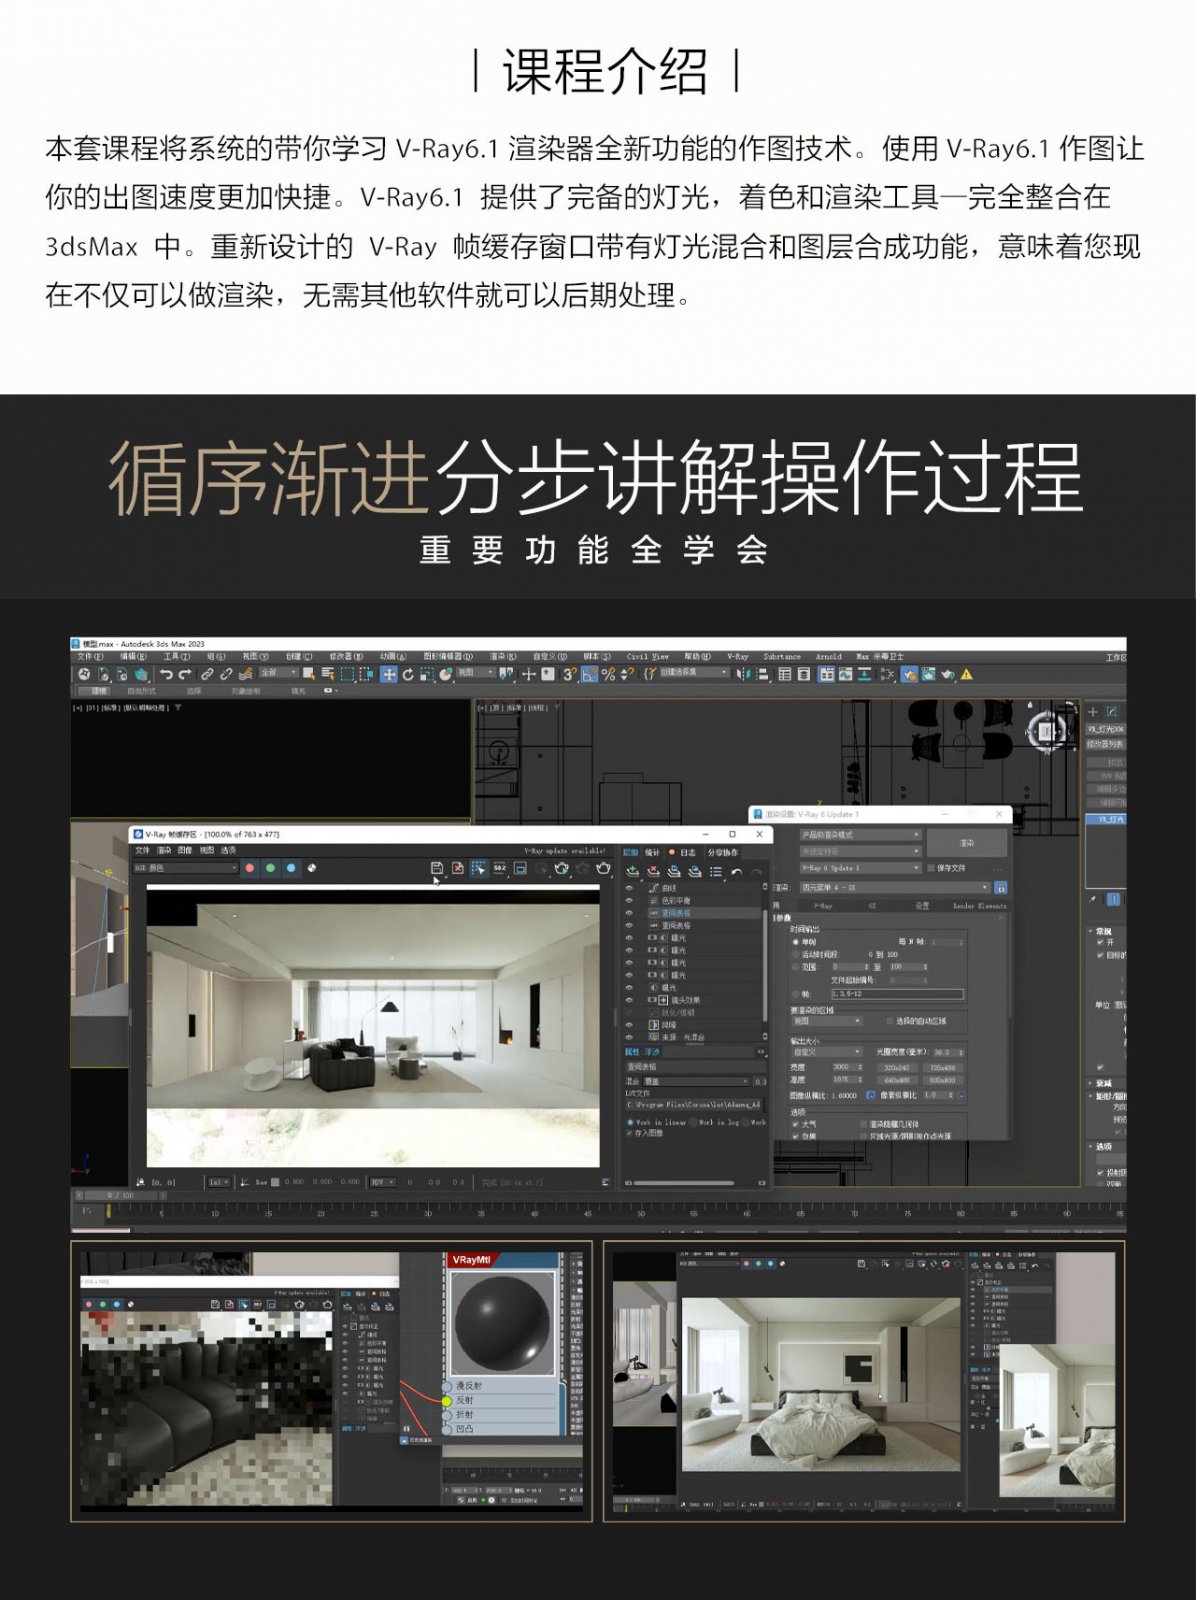Add a new layer in VFB layers panel

pos(632,872)
